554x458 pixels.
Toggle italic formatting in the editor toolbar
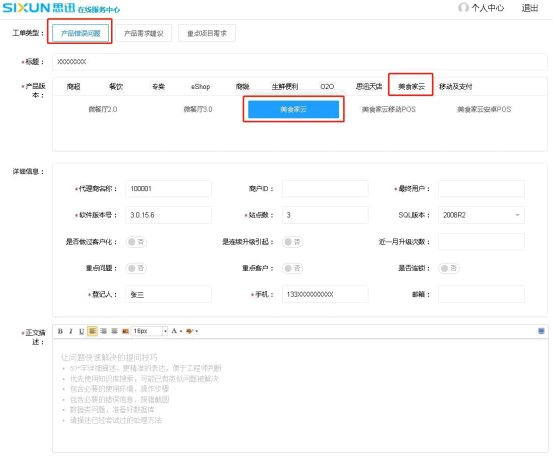point(71,331)
